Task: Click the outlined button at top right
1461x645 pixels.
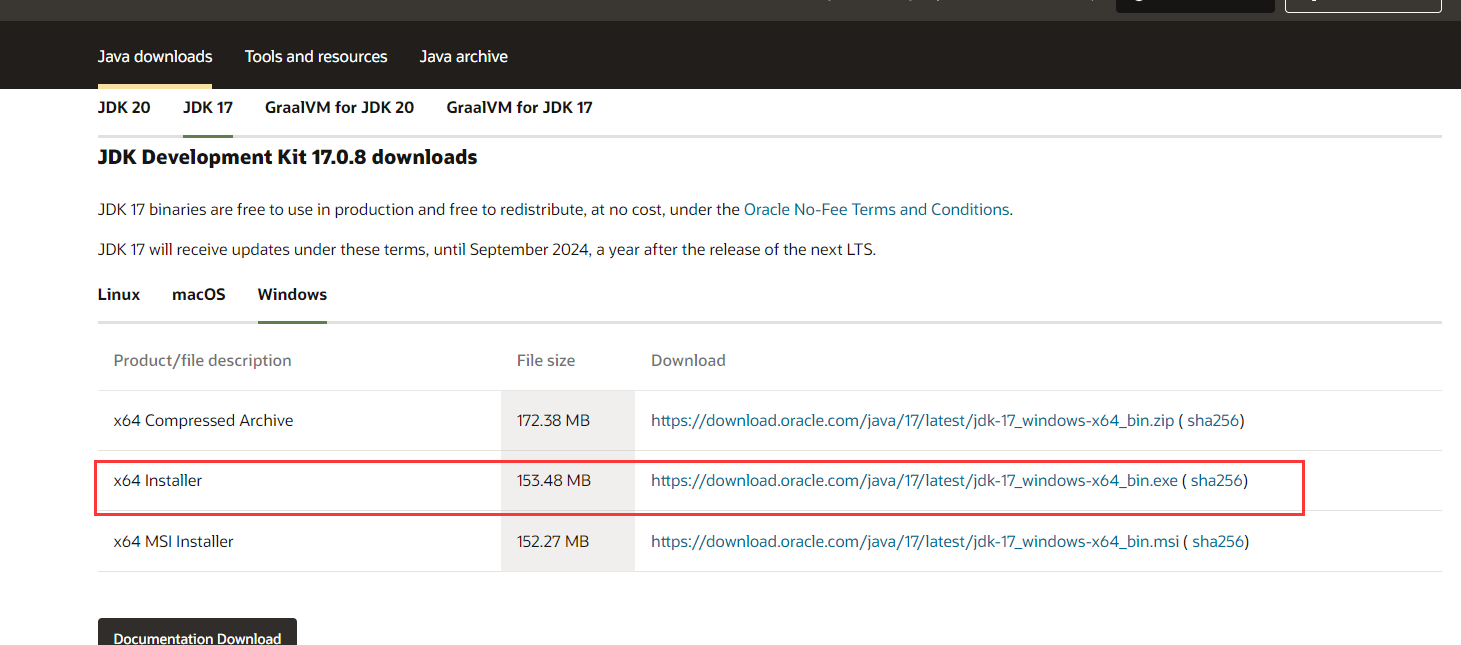Action: pyautogui.click(x=1362, y=5)
